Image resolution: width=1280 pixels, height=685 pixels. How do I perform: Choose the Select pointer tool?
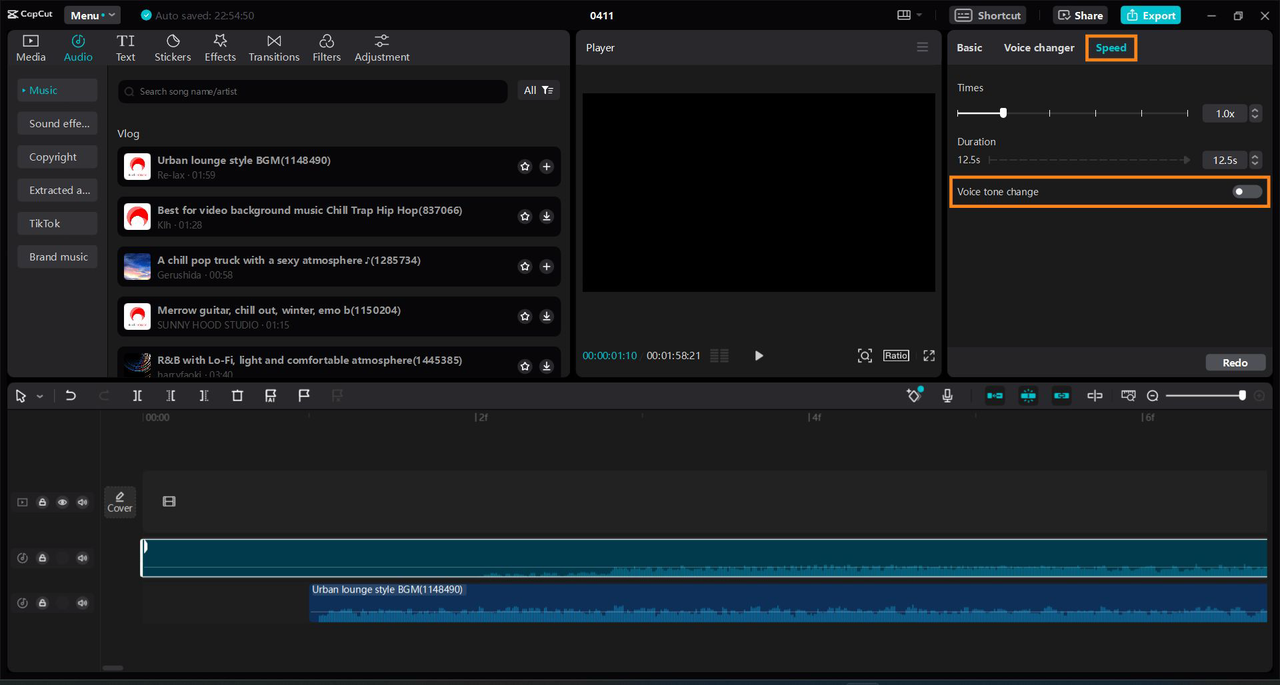coord(21,396)
